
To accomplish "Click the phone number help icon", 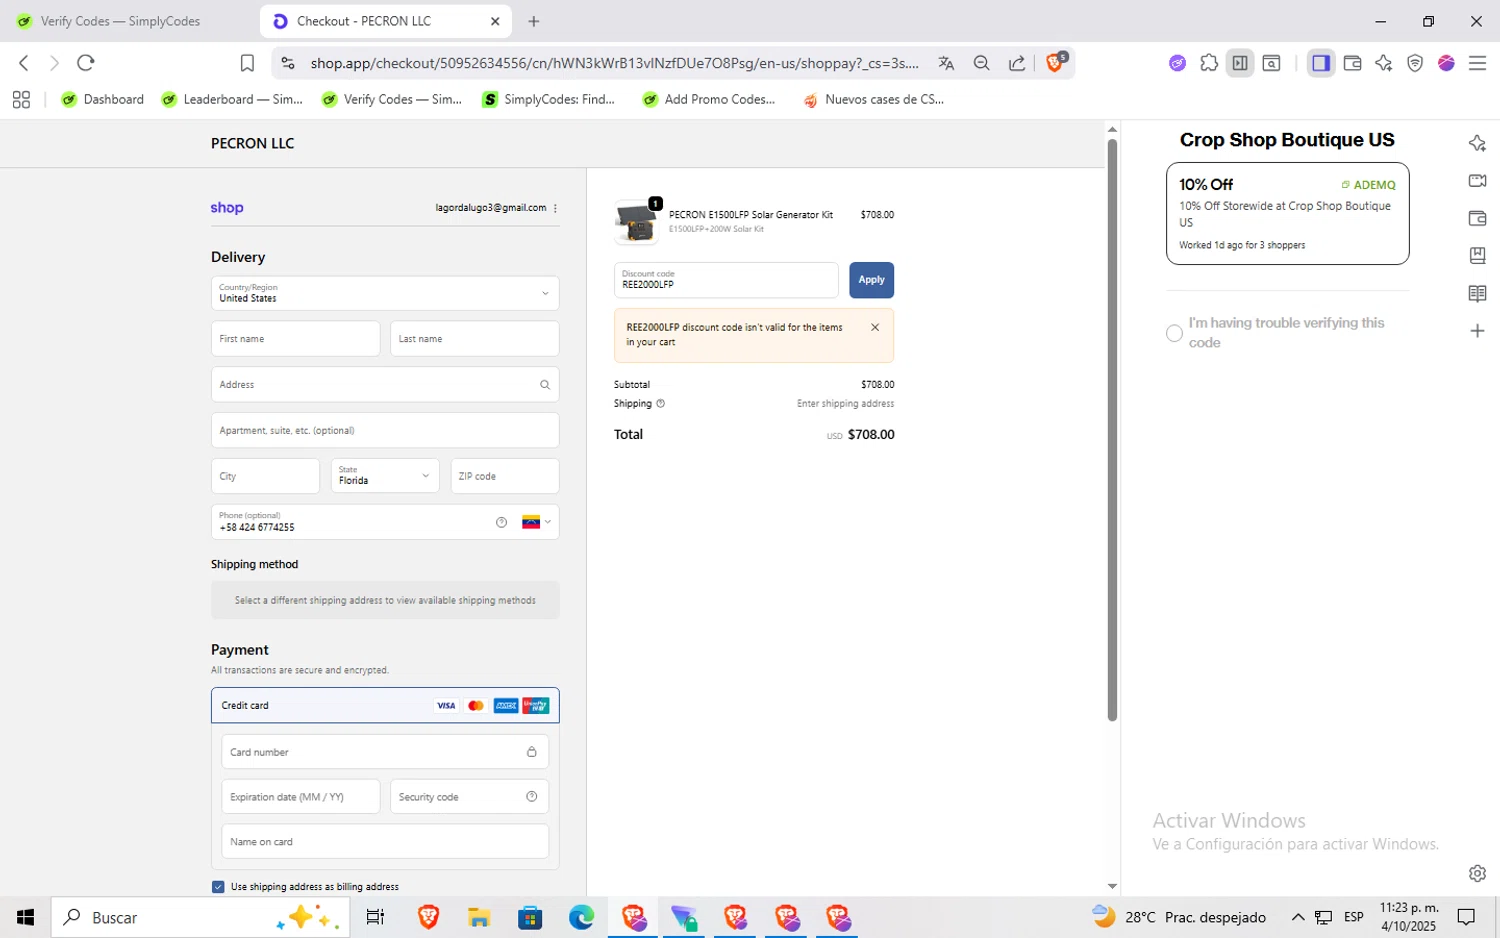I will [x=501, y=522].
